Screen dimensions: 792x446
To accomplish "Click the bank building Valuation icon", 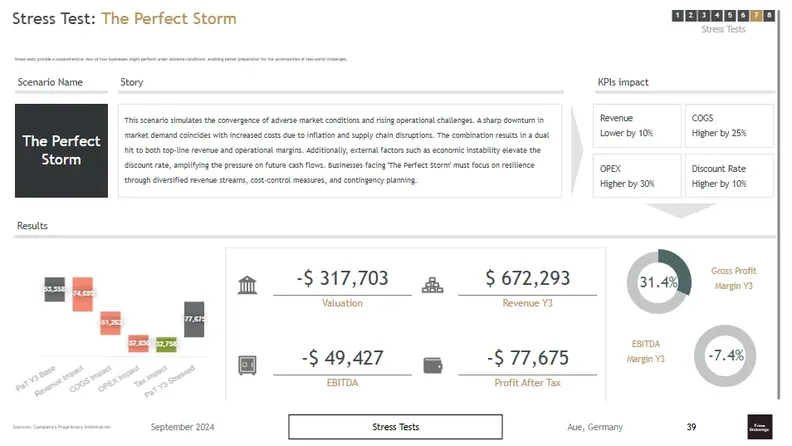I will coord(247,285).
